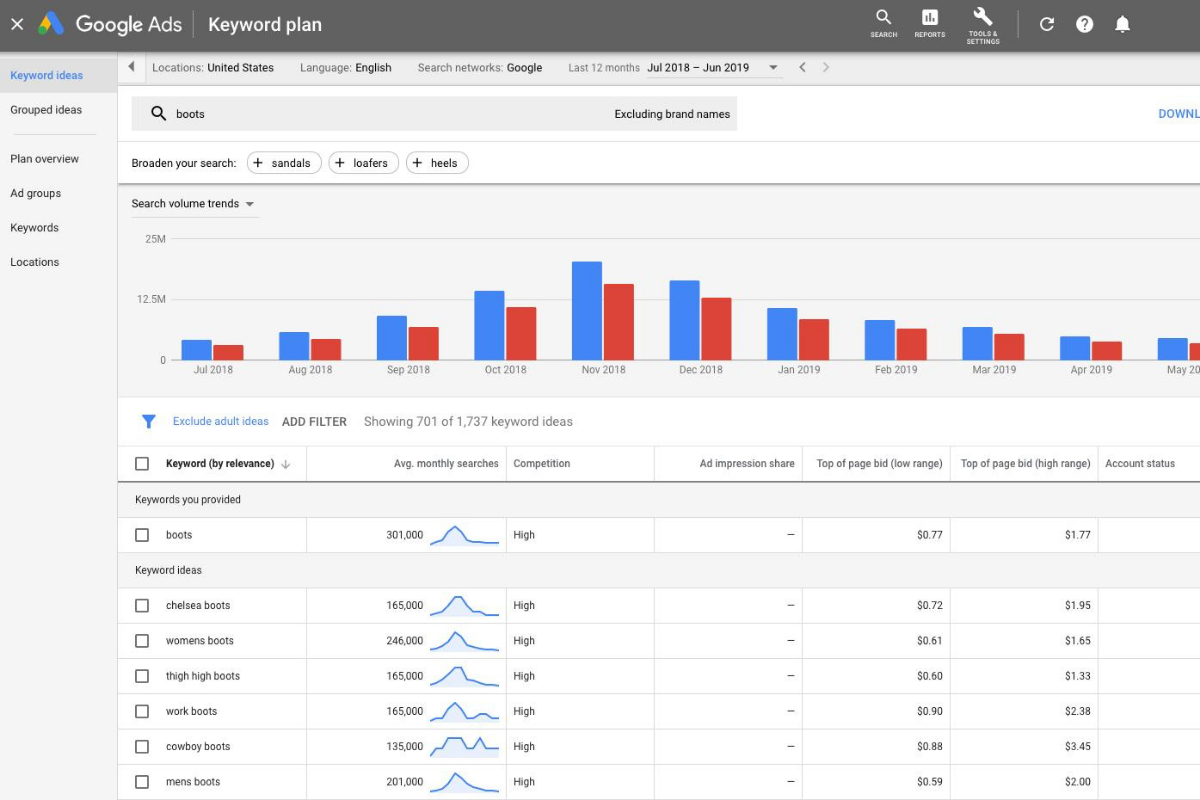Click the cowboy boots trend sparkline
Screen dimensions: 1200x800
tap(464, 746)
